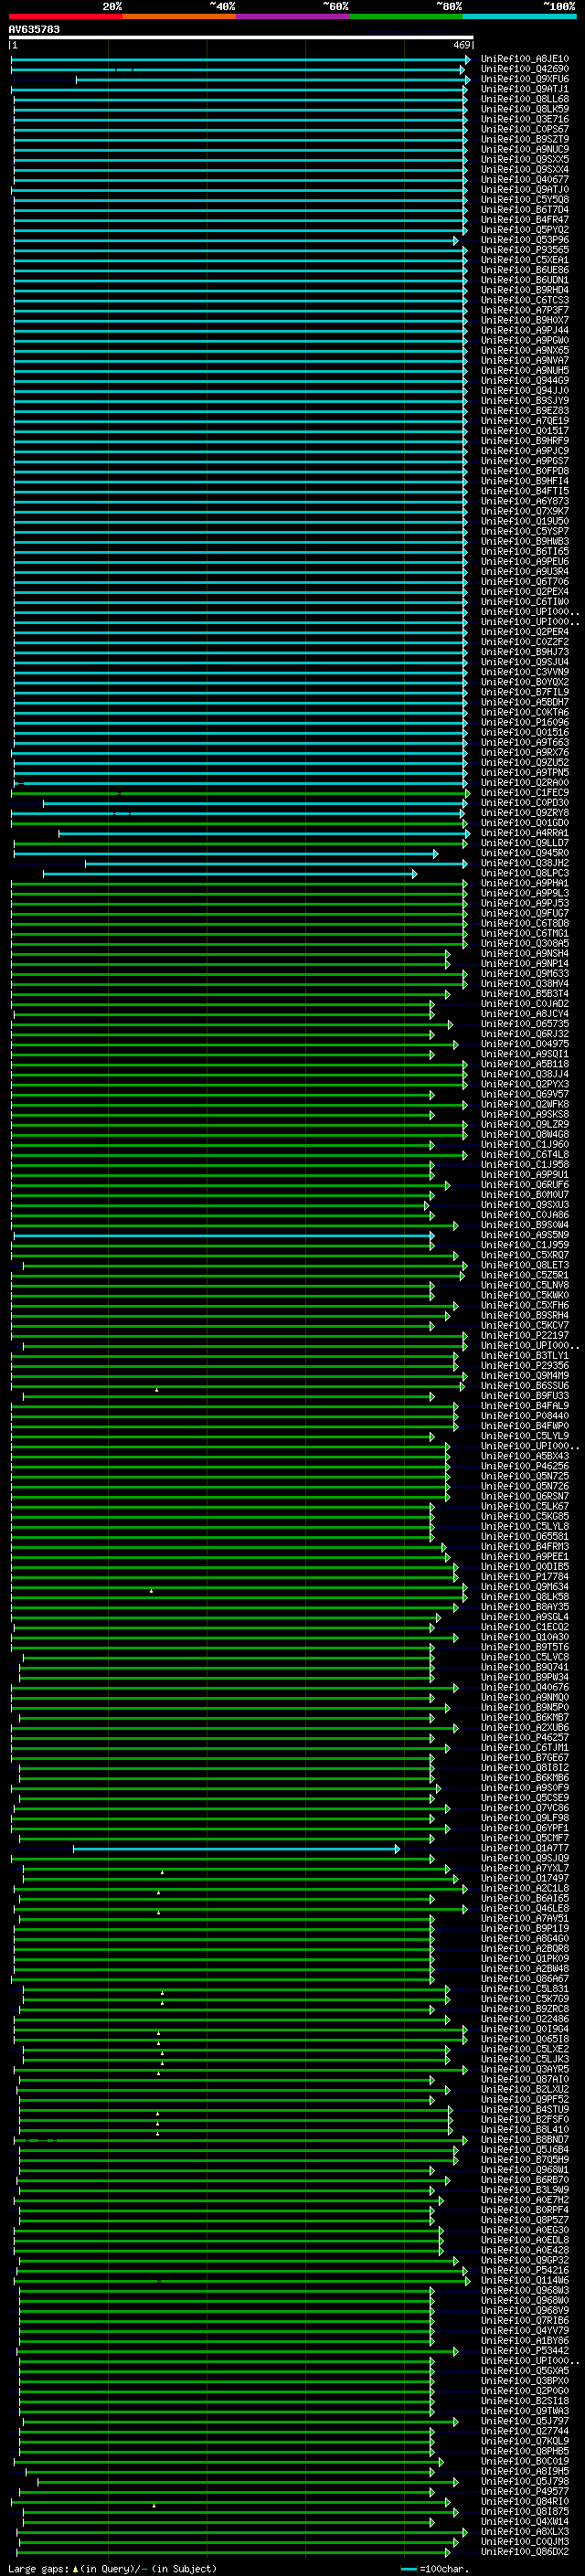
Task: Select label UniRef100_Q944G9
Action: 525,381
